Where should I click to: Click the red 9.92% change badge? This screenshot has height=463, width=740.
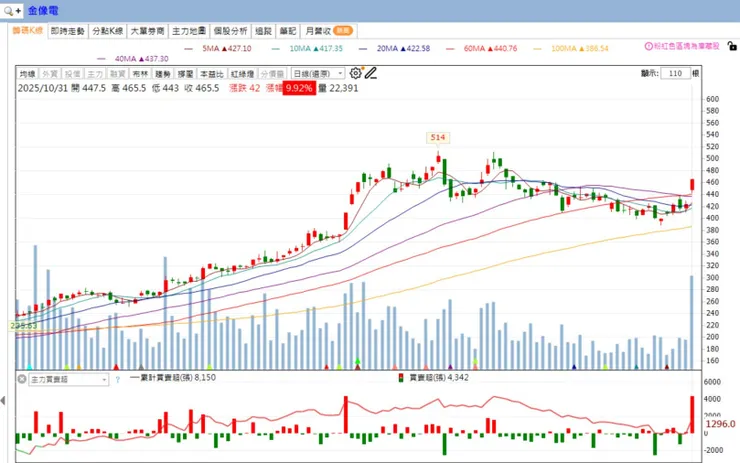tap(299, 88)
